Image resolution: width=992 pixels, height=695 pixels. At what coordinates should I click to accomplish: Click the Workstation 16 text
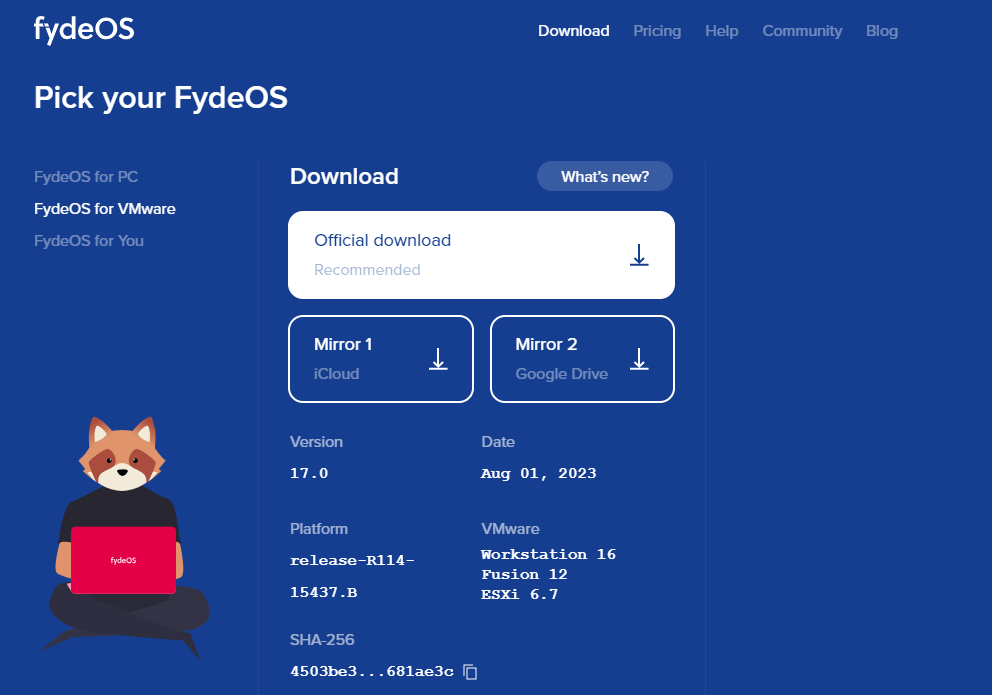pyautogui.click(x=548, y=555)
